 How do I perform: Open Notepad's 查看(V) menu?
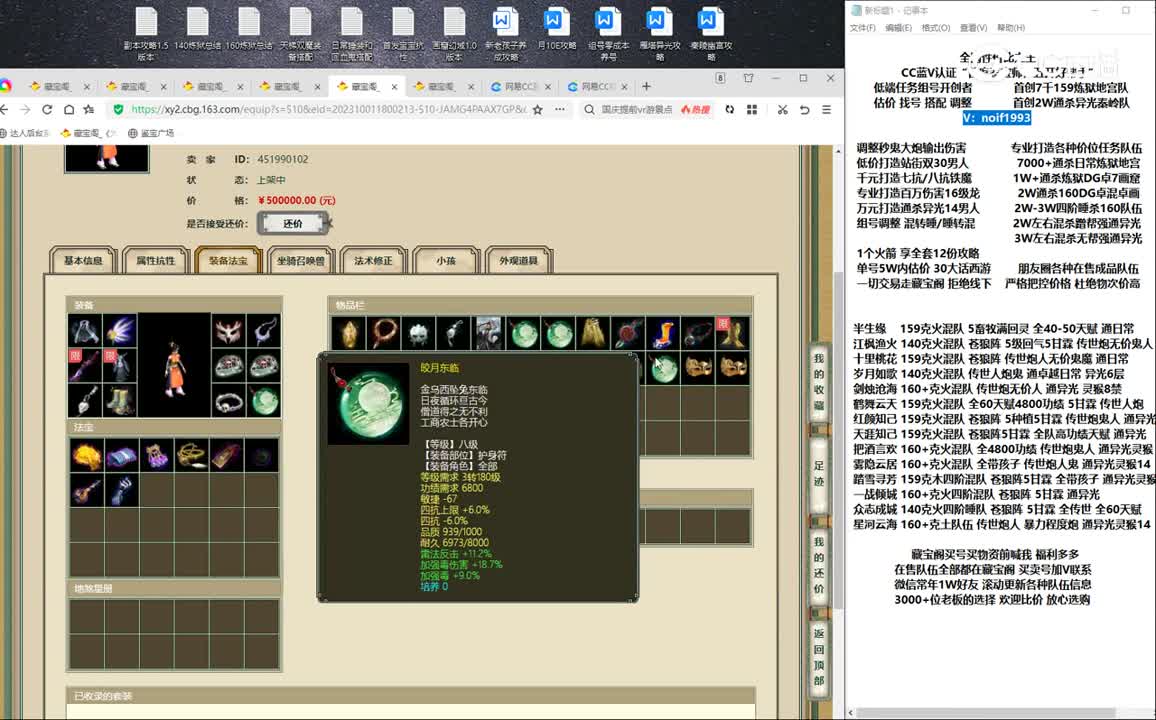[x=973, y=28]
